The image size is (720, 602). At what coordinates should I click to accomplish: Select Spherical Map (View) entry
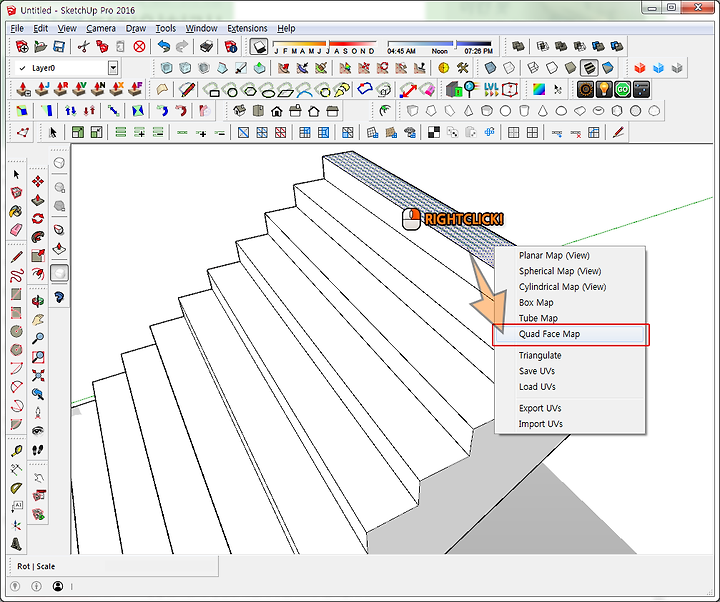570,271
